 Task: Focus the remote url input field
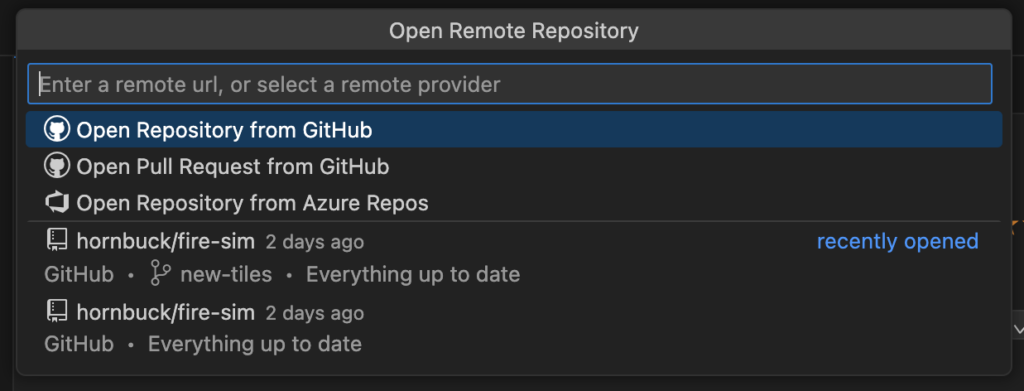tap(509, 84)
